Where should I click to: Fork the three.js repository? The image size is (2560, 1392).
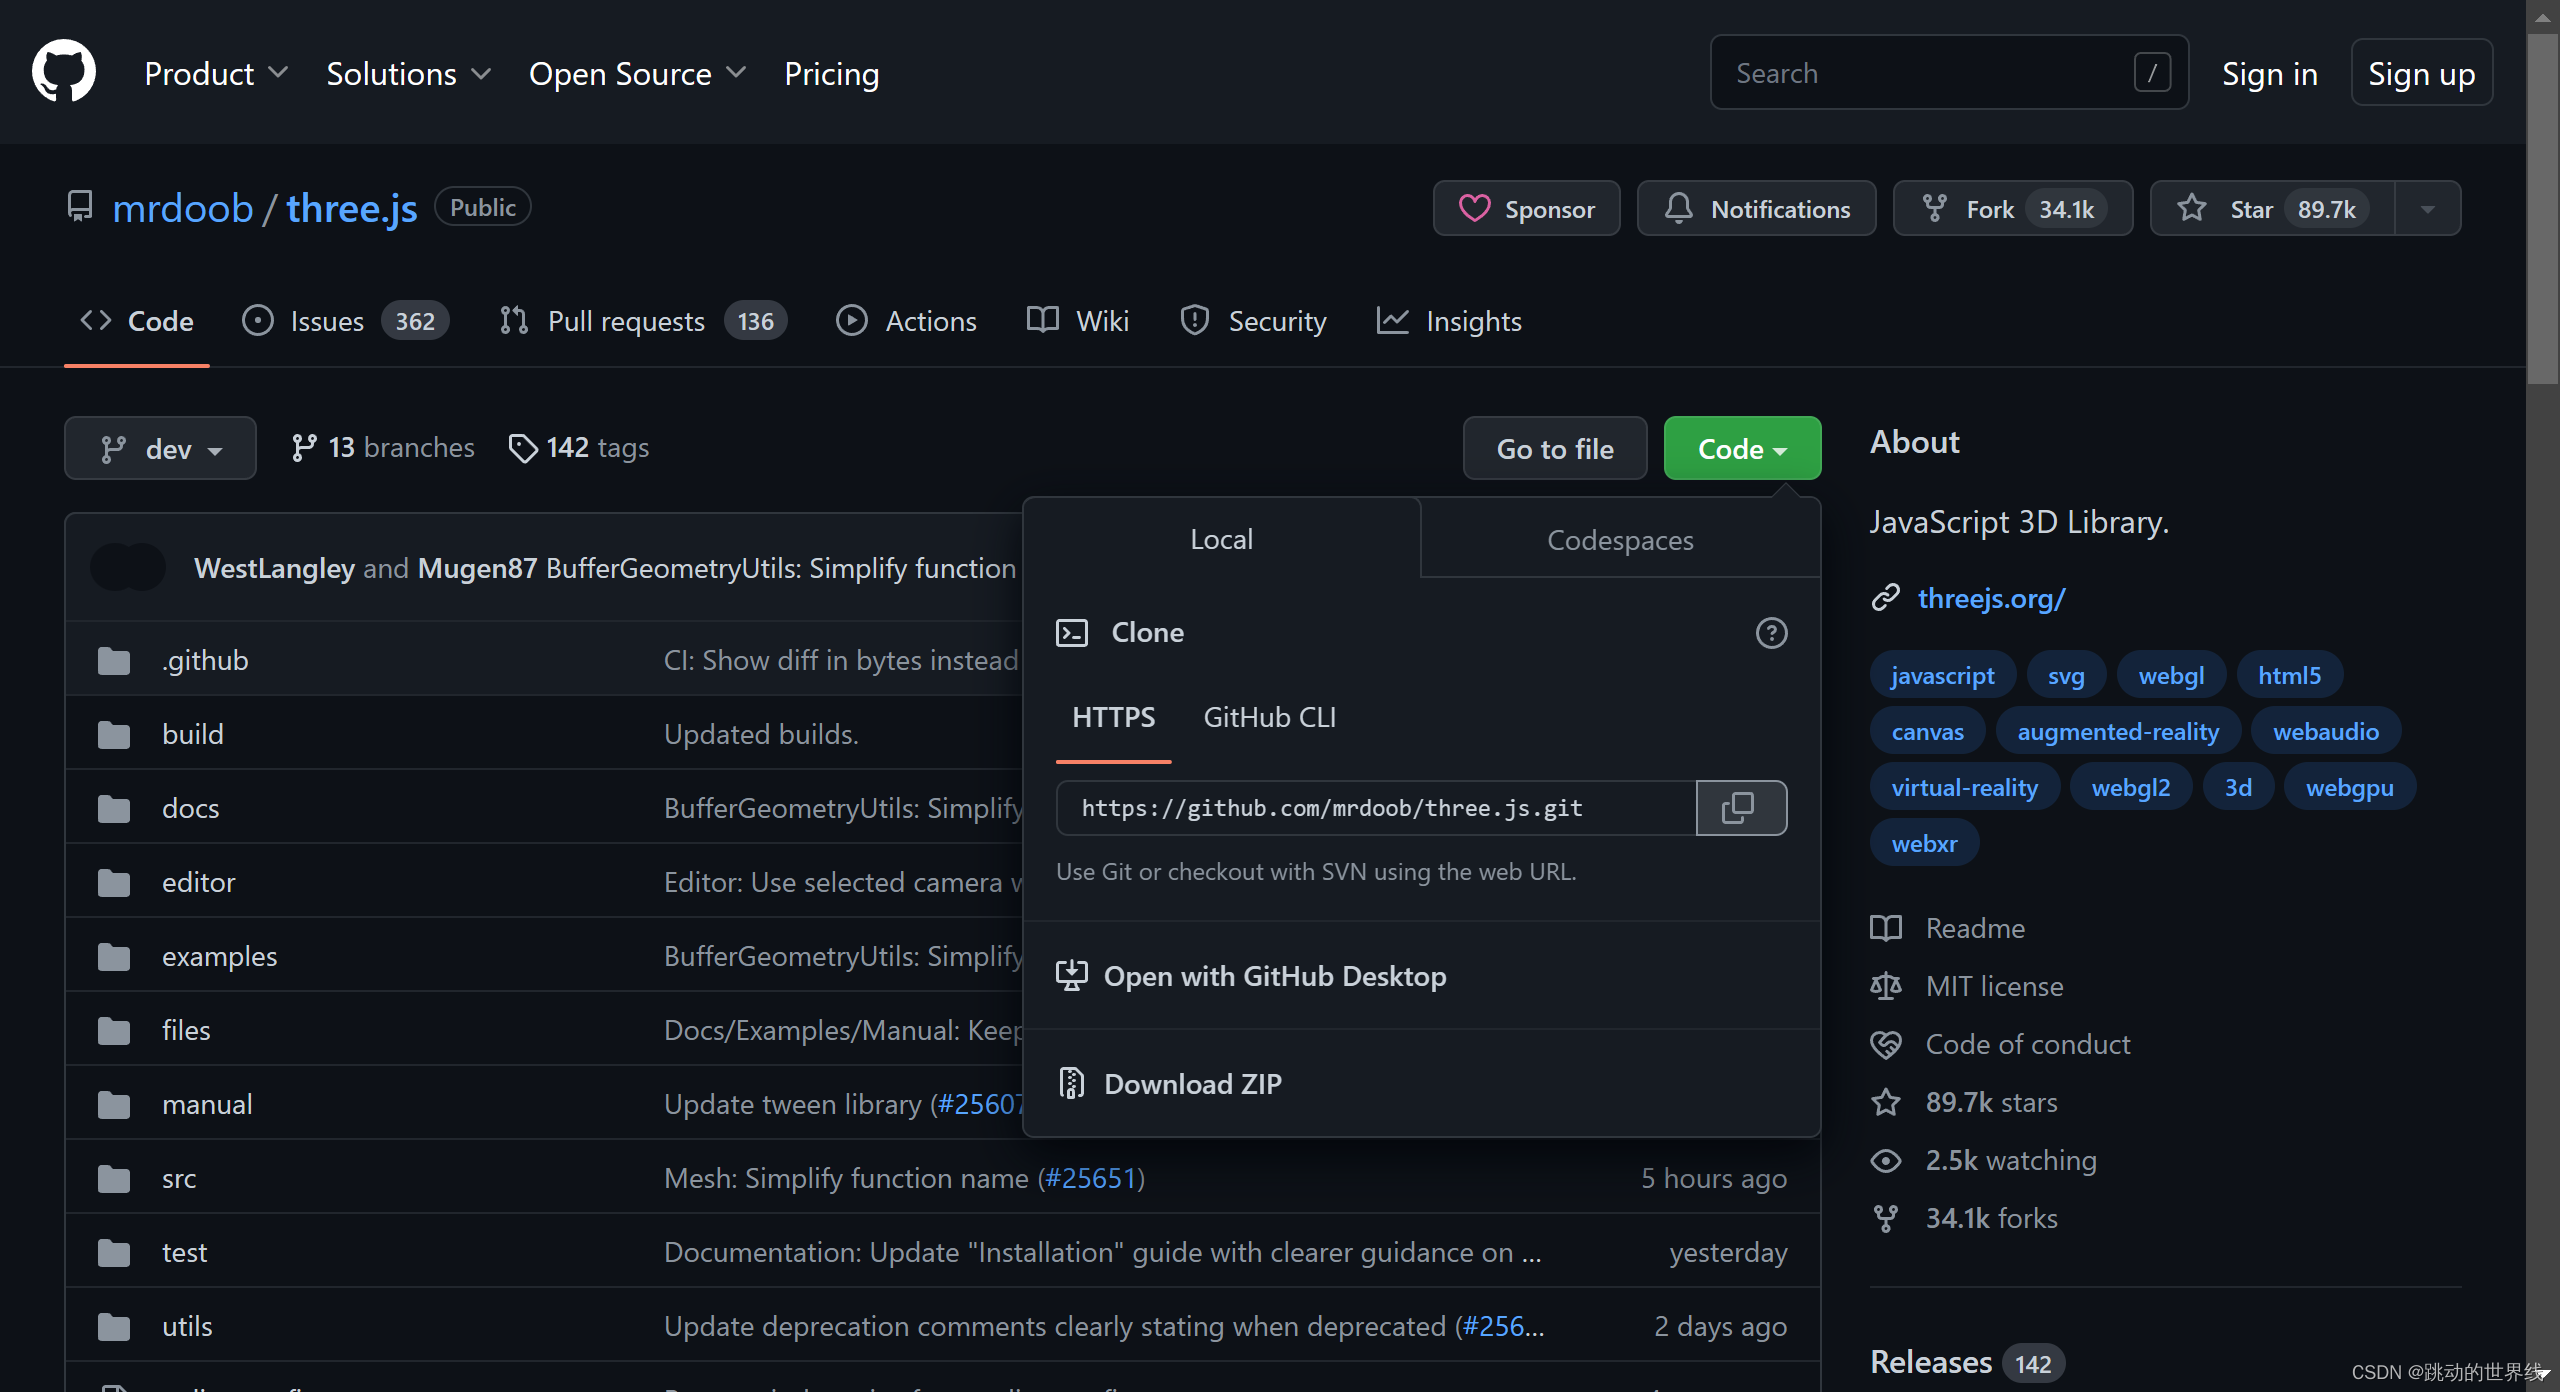point(2012,208)
